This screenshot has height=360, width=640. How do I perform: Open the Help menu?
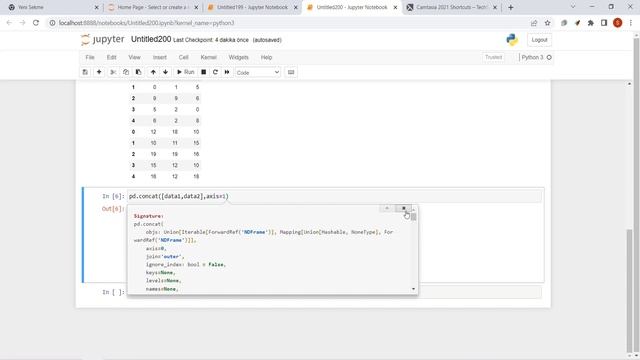[266, 58]
